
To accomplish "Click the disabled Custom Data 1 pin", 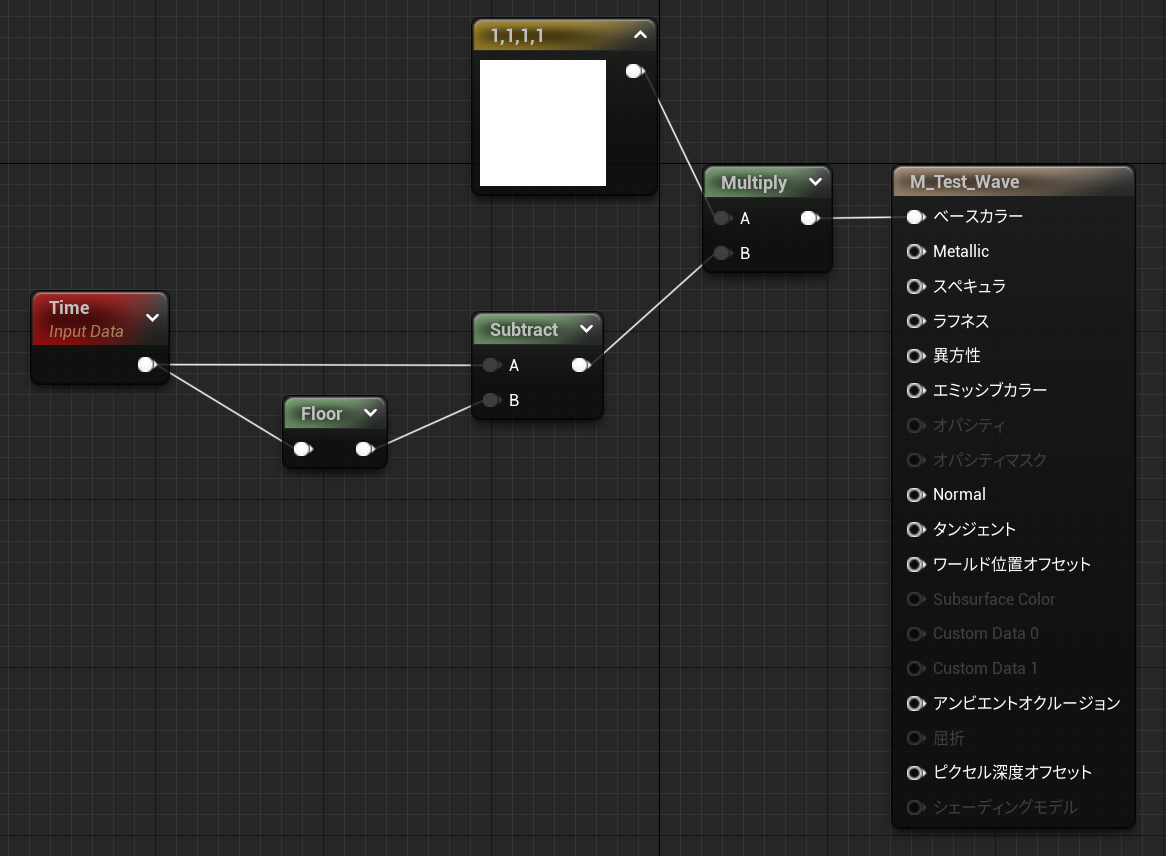I will coord(916,669).
